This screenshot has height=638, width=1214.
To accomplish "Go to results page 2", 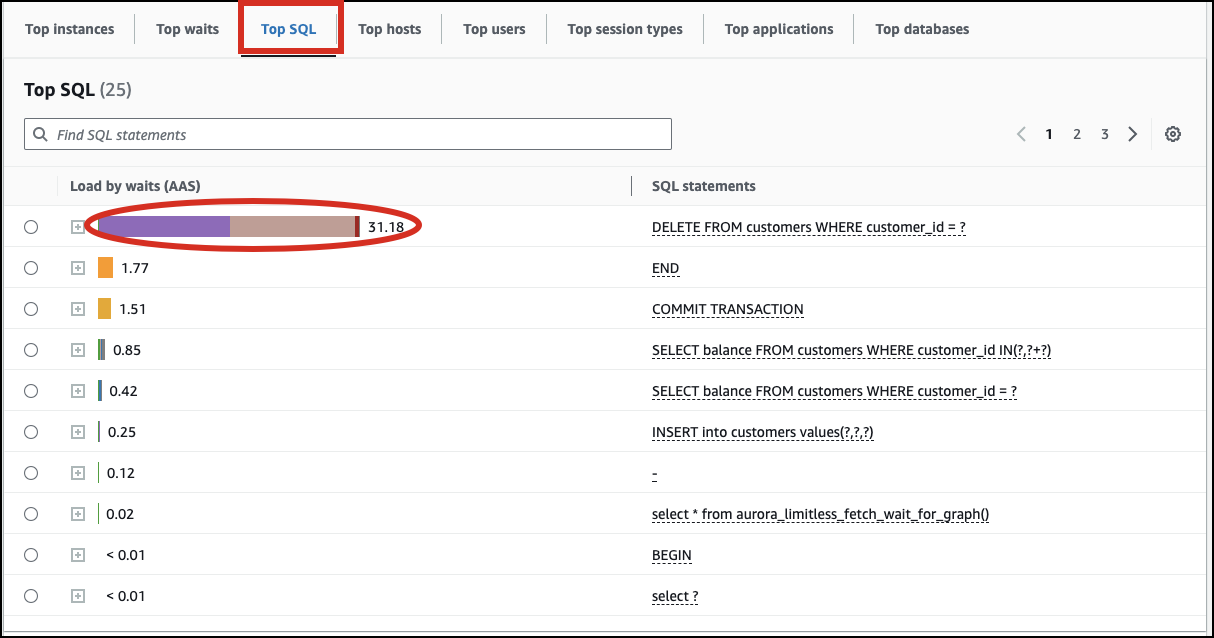I will pos(1077,133).
